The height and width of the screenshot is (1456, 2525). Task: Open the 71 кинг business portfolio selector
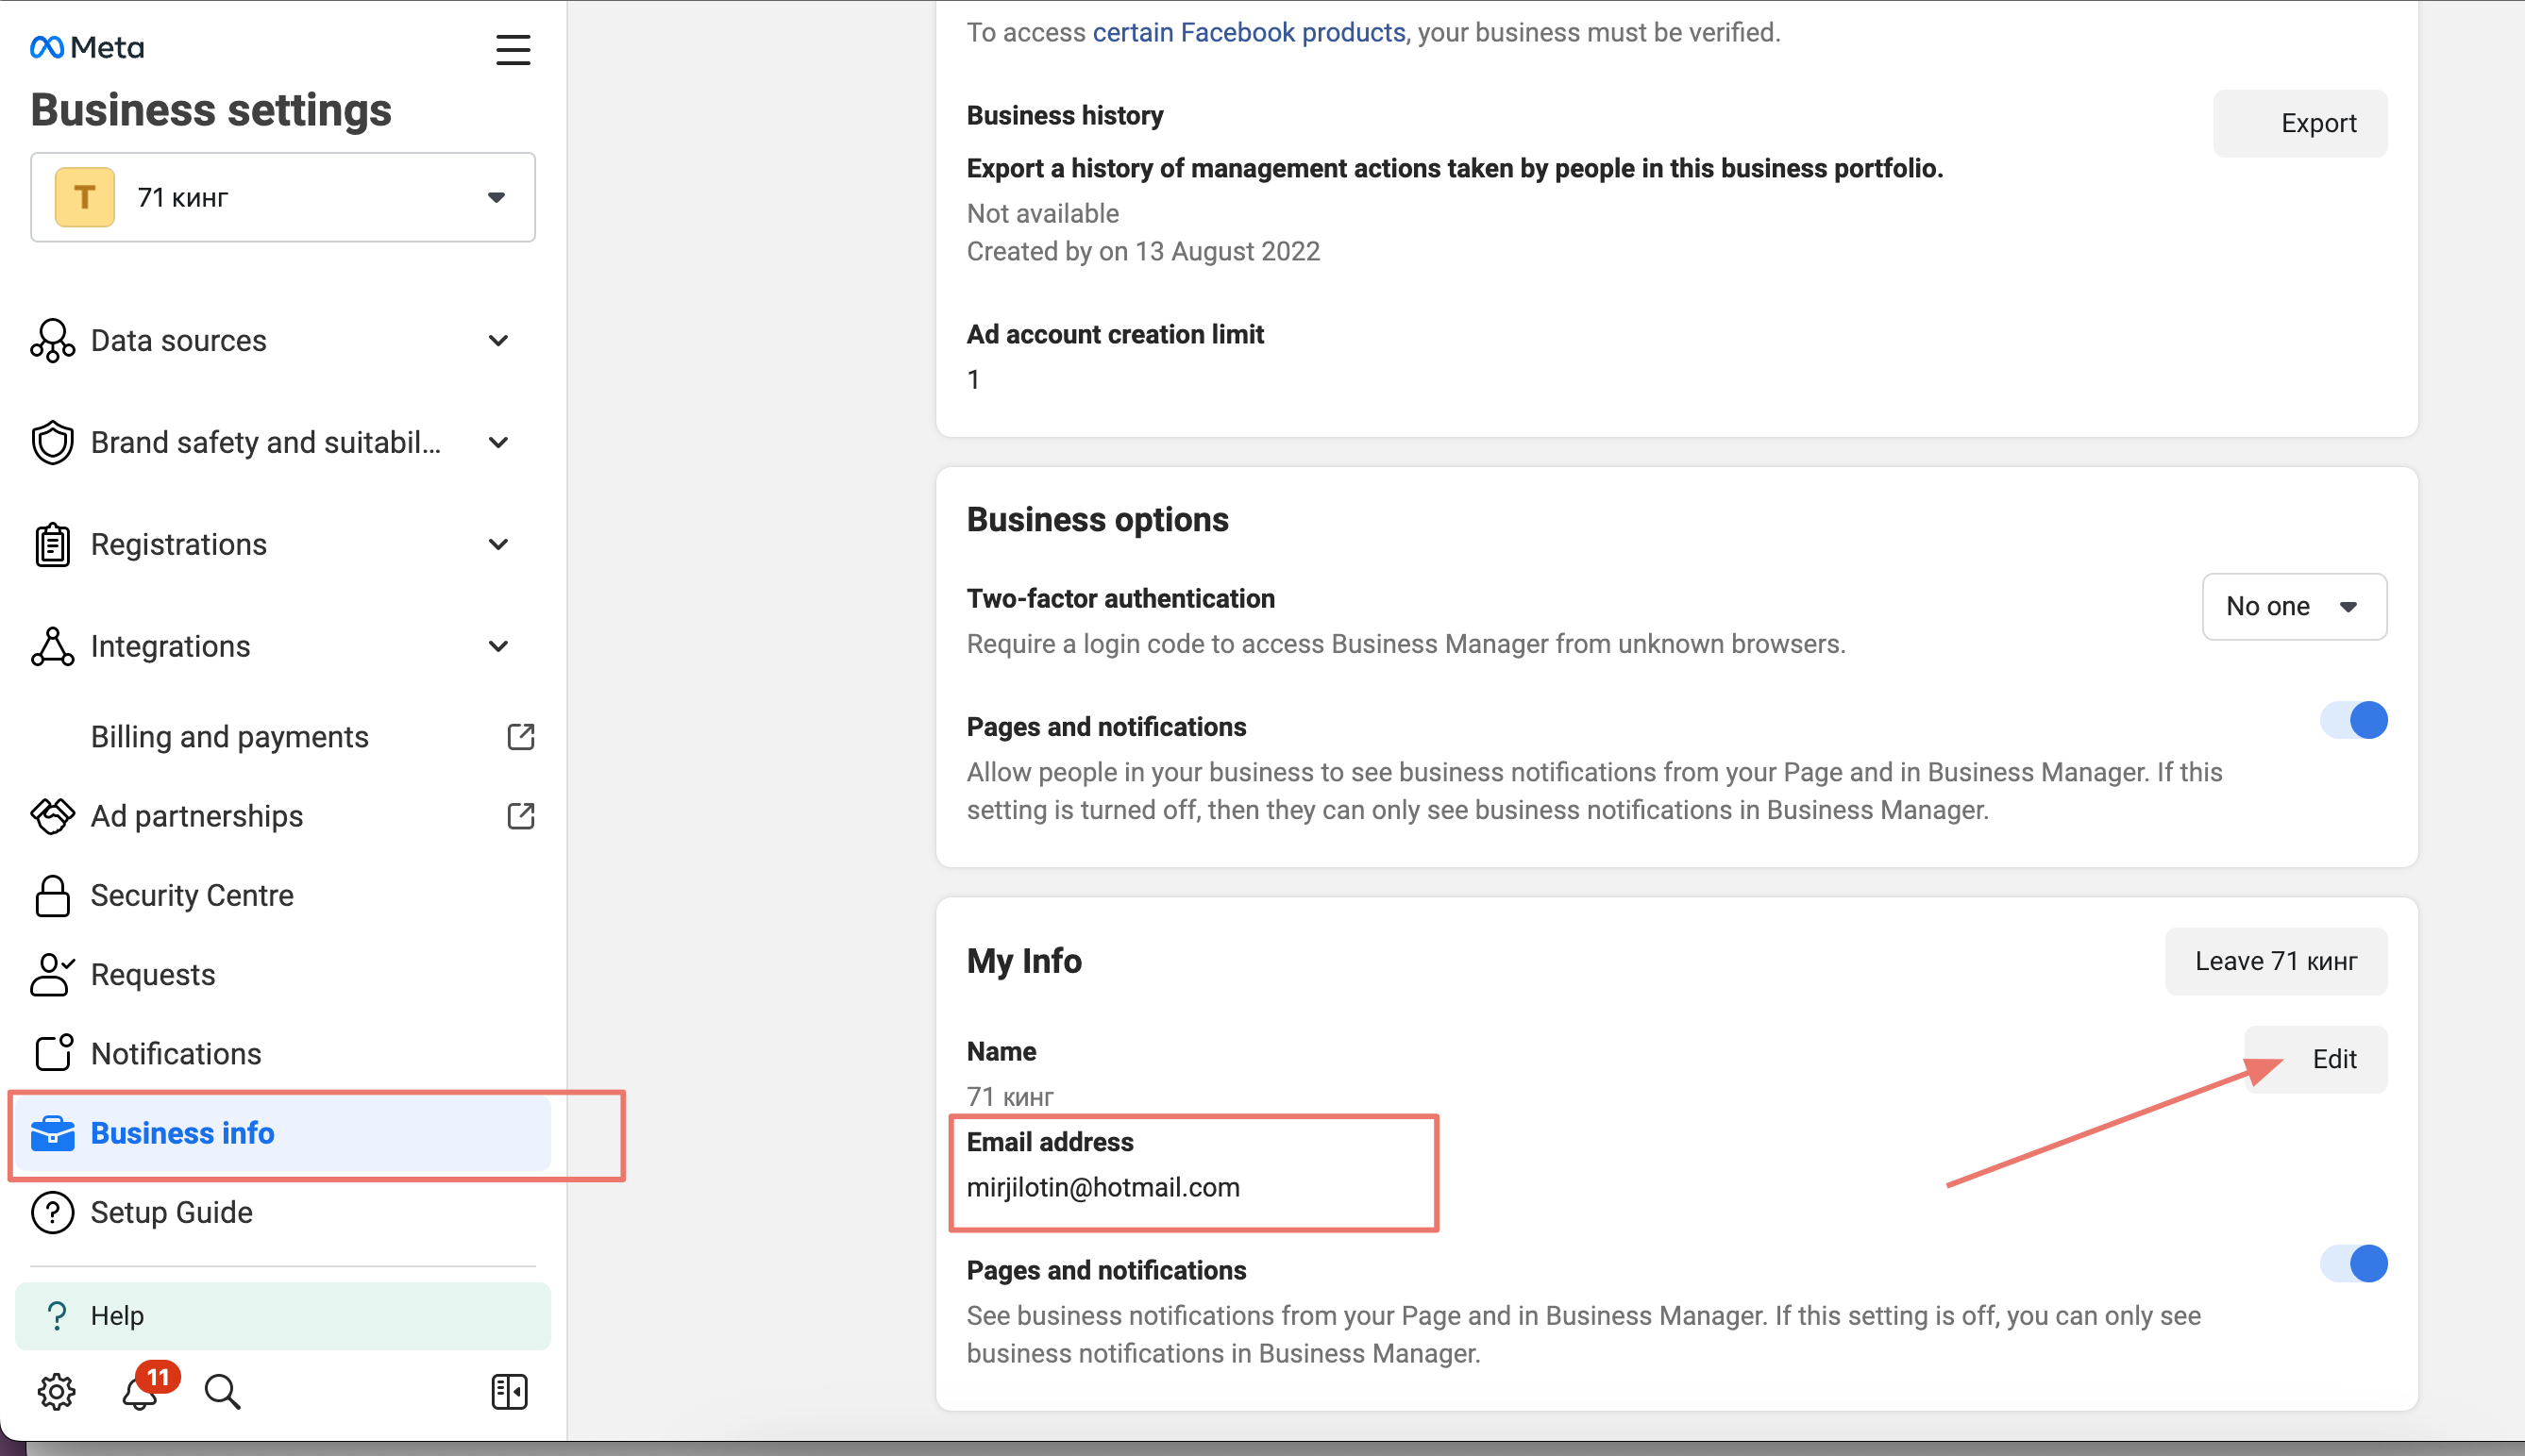point(283,197)
